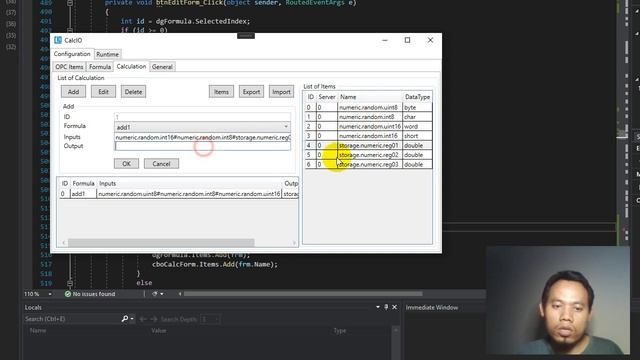Open the OPC Items tab
The width and height of the screenshot is (640, 360).
pos(69,67)
